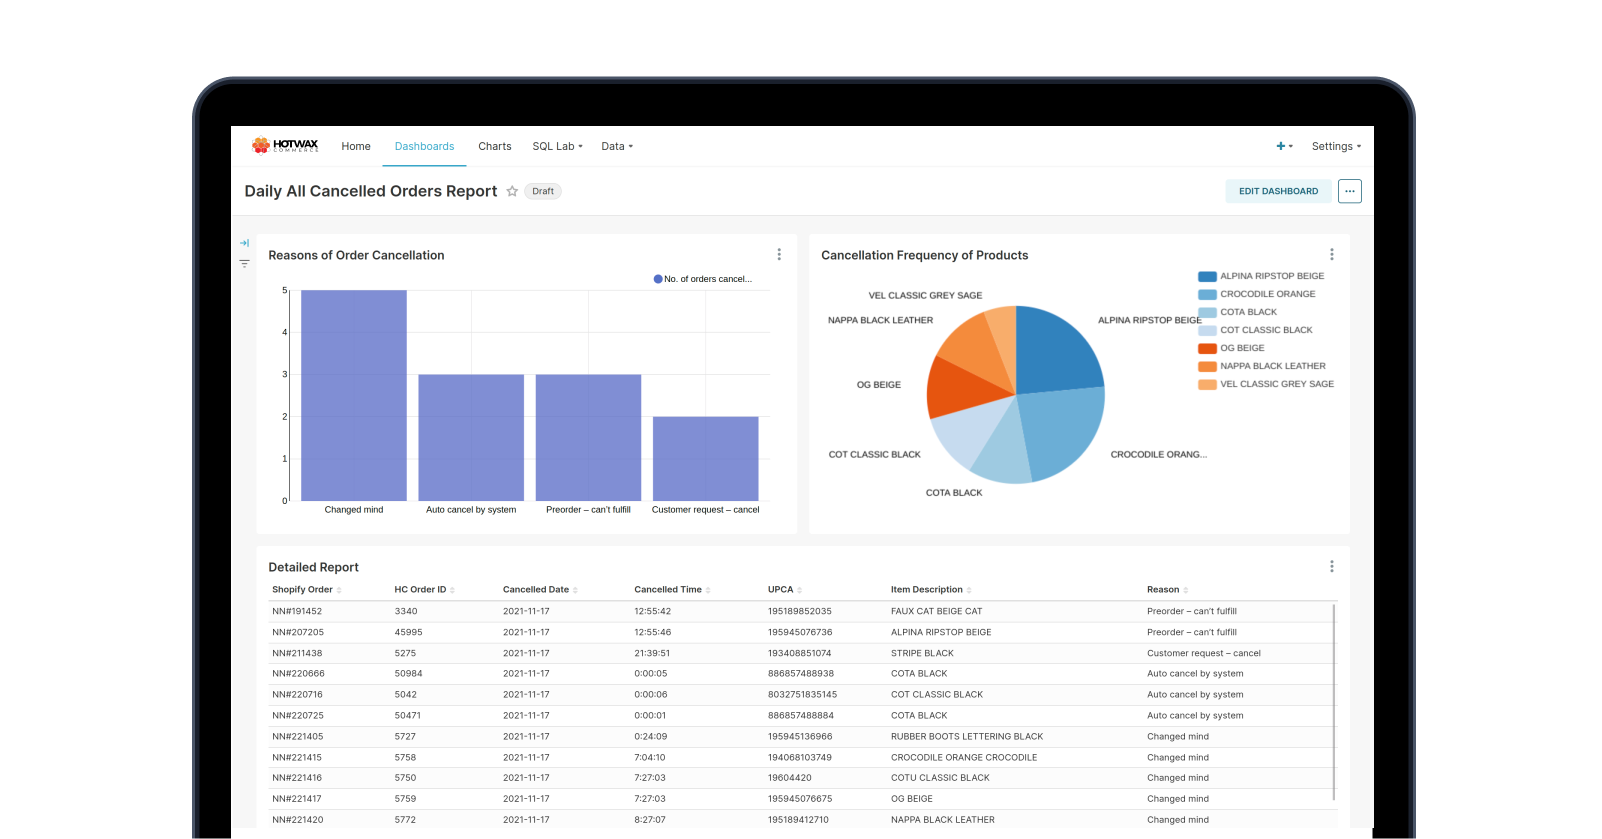Click the ALPINA RIPSTOP BEIGE pie slice
Screen dimensions: 1602x839
1055,352
